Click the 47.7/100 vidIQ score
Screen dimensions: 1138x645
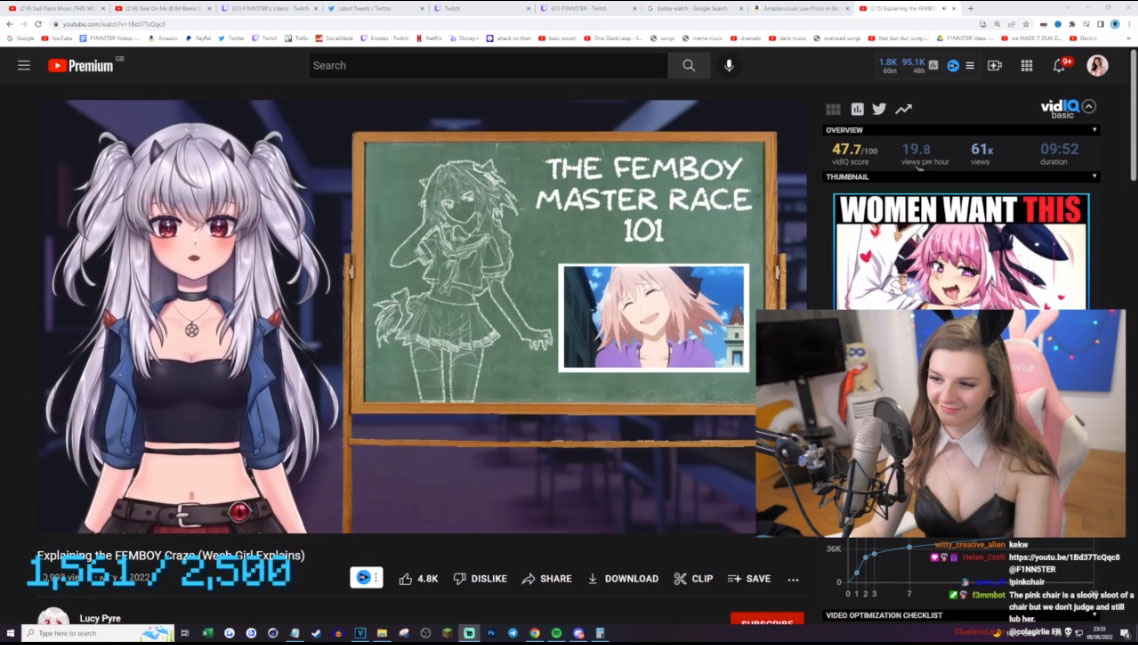click(x=854, y=154)
